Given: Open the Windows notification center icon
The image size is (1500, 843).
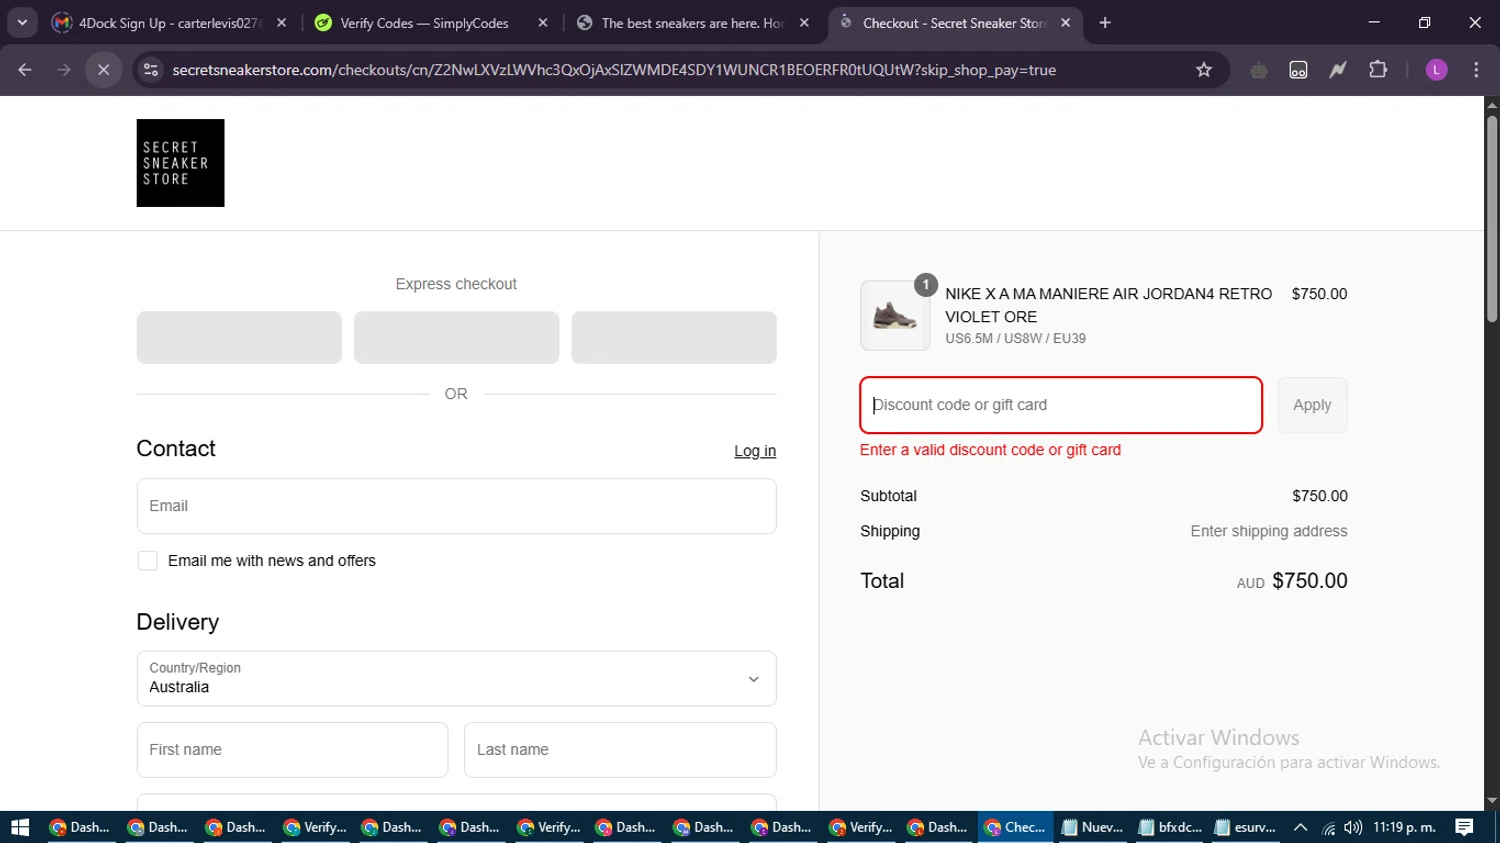Looking at the screenshot, I should click(1464, 827).
